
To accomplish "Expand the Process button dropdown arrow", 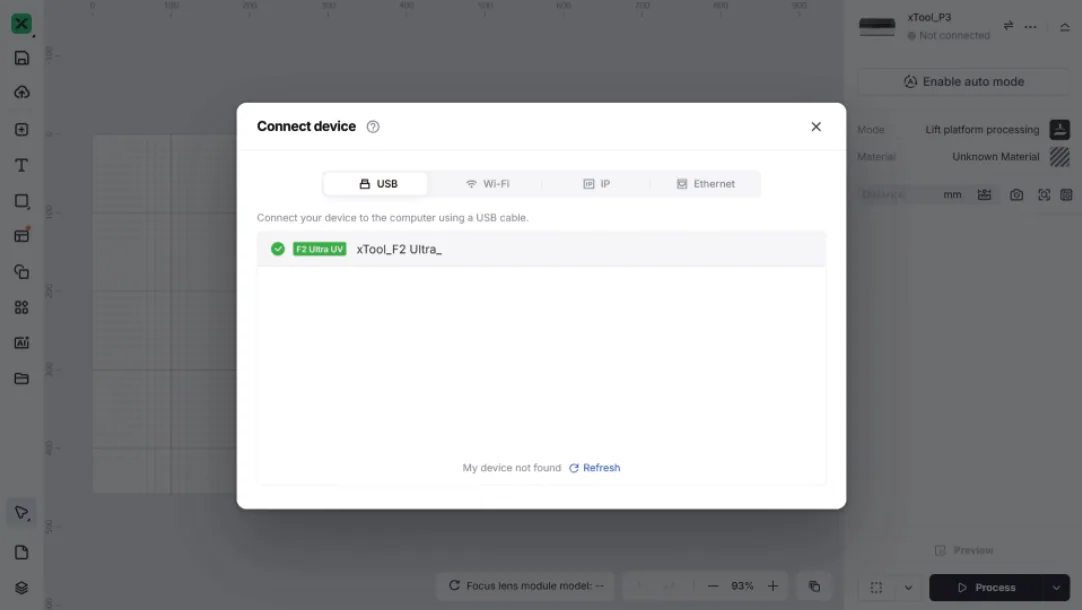I will pos(1056,588).
